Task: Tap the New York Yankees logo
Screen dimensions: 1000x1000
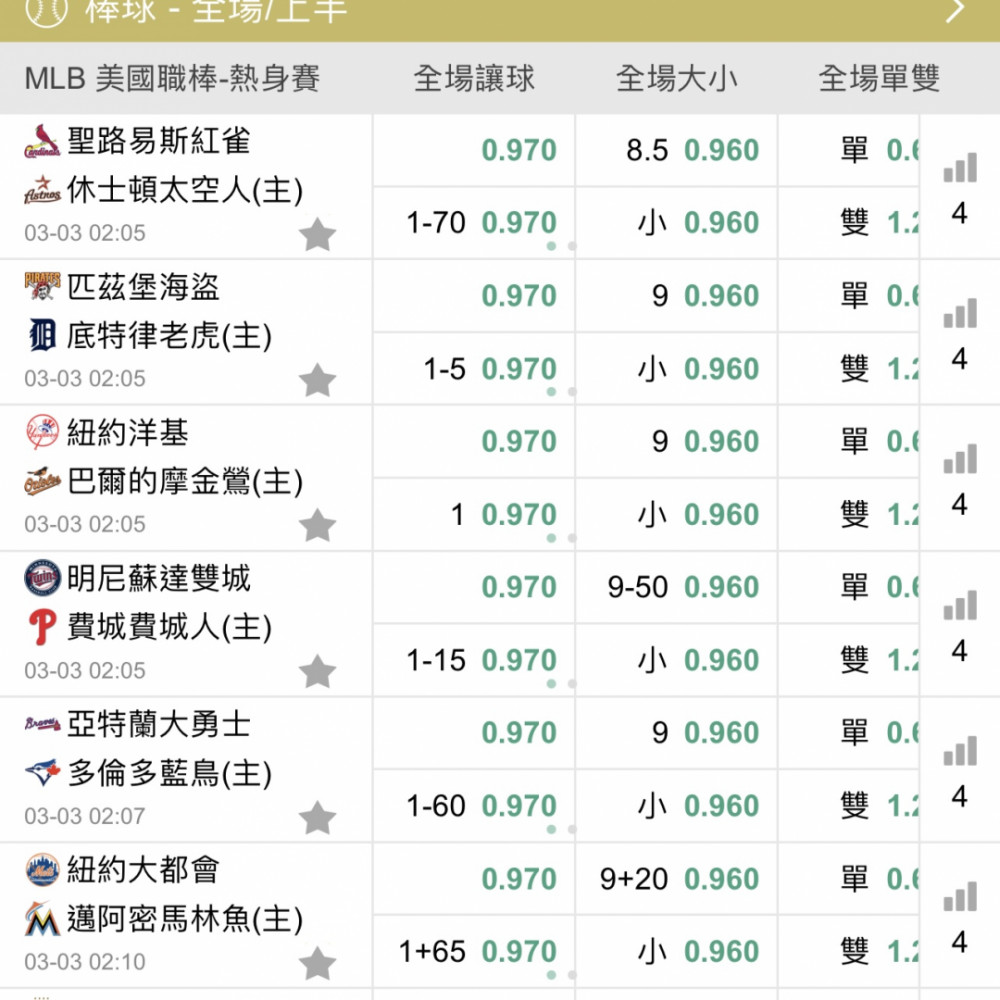Action: pos(42,432)
